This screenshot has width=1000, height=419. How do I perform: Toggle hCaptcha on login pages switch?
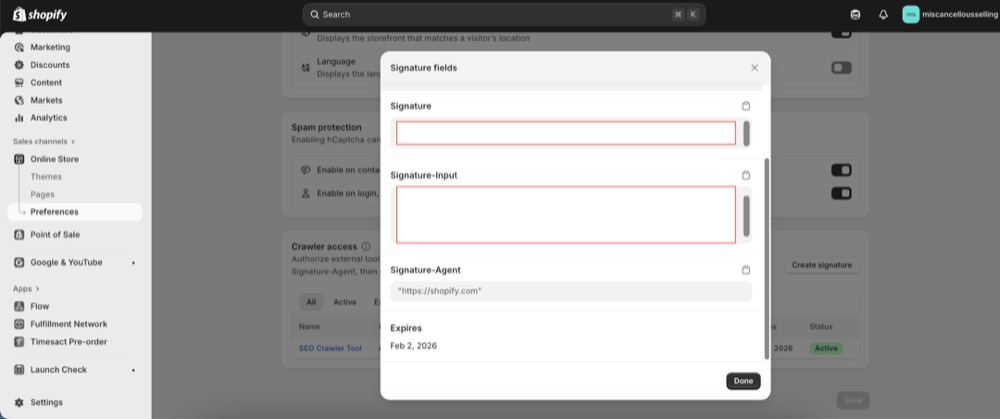click(x=841, y=193)
